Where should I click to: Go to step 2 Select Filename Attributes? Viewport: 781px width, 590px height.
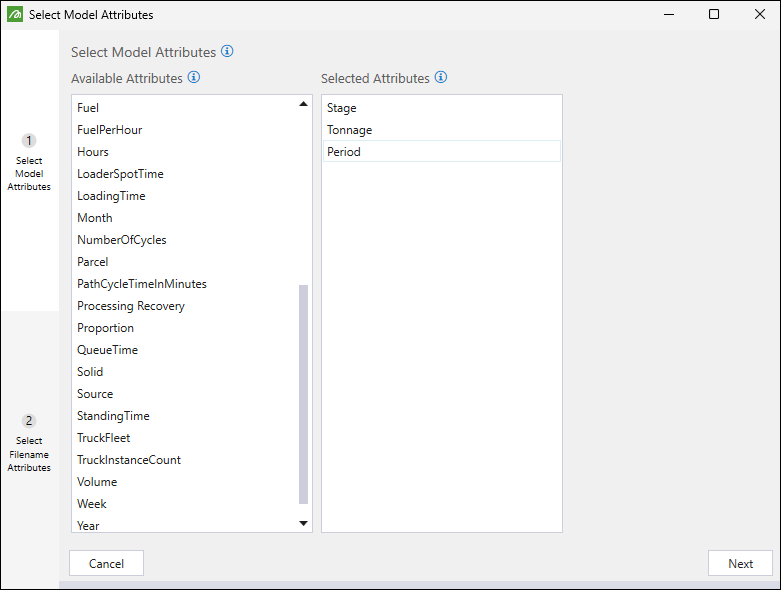[x=29, y=442]
